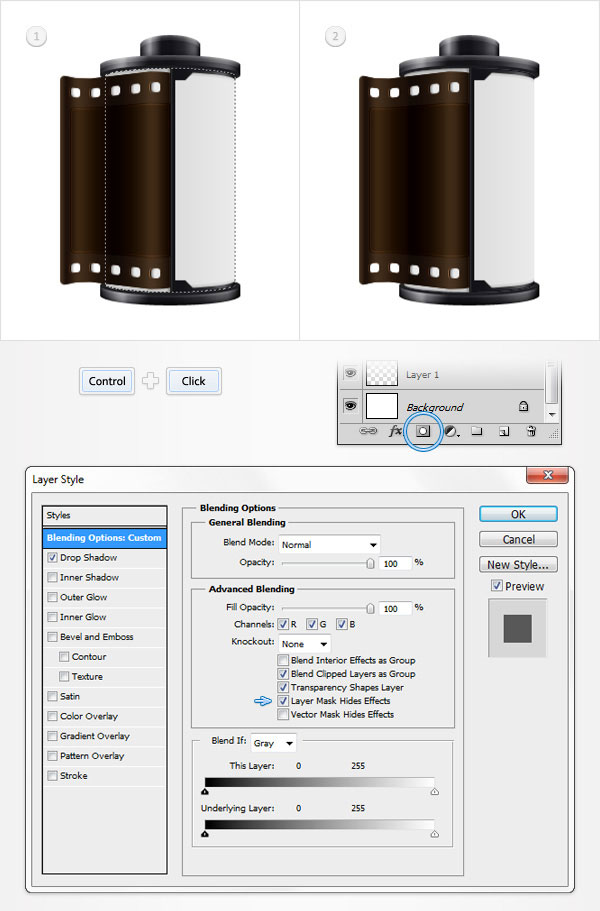
Task: Click the Fill Opacity percent field
Action: coord(395,608)
